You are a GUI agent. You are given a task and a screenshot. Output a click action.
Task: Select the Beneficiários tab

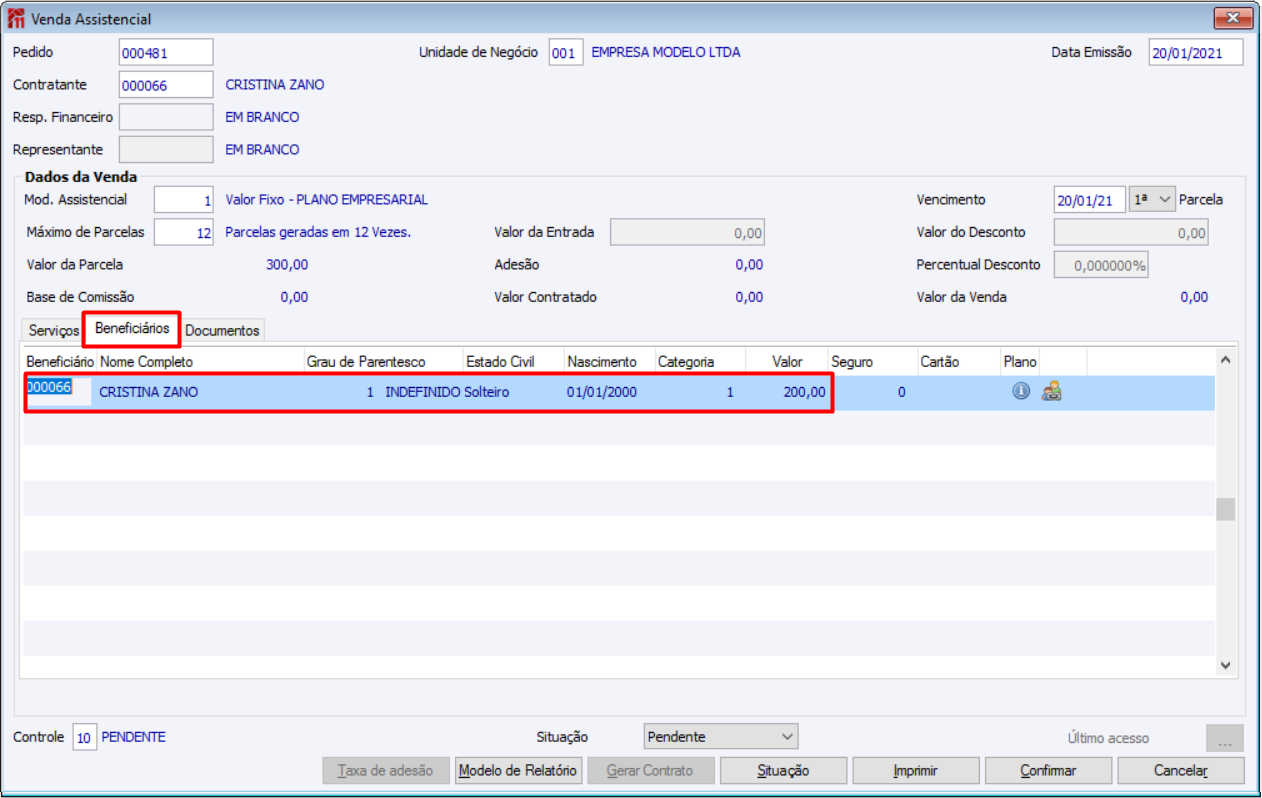(x=132, y=328)
